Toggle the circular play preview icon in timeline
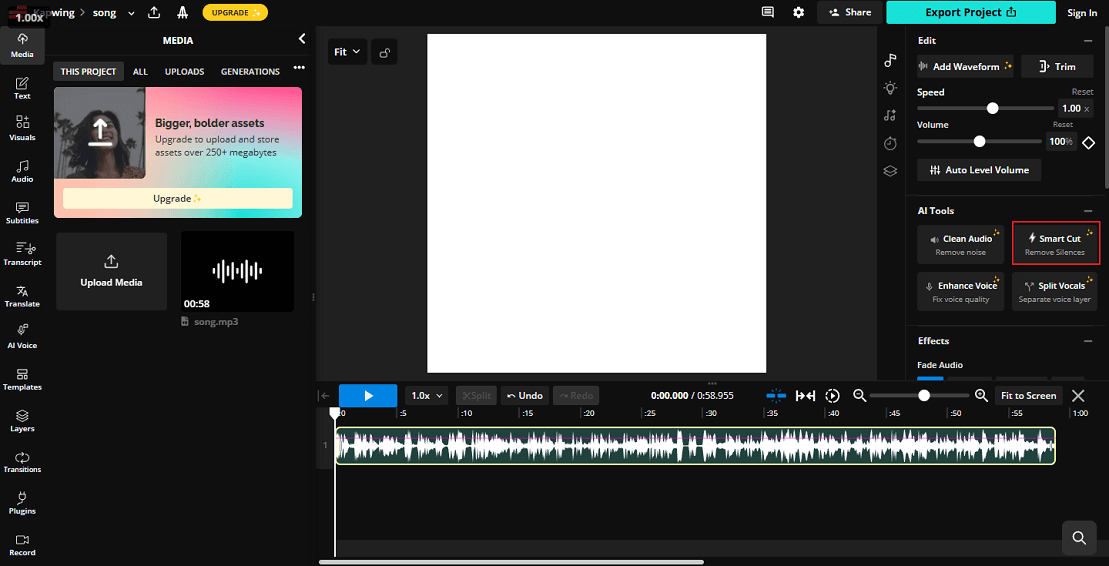 click(x=832, y=395)
